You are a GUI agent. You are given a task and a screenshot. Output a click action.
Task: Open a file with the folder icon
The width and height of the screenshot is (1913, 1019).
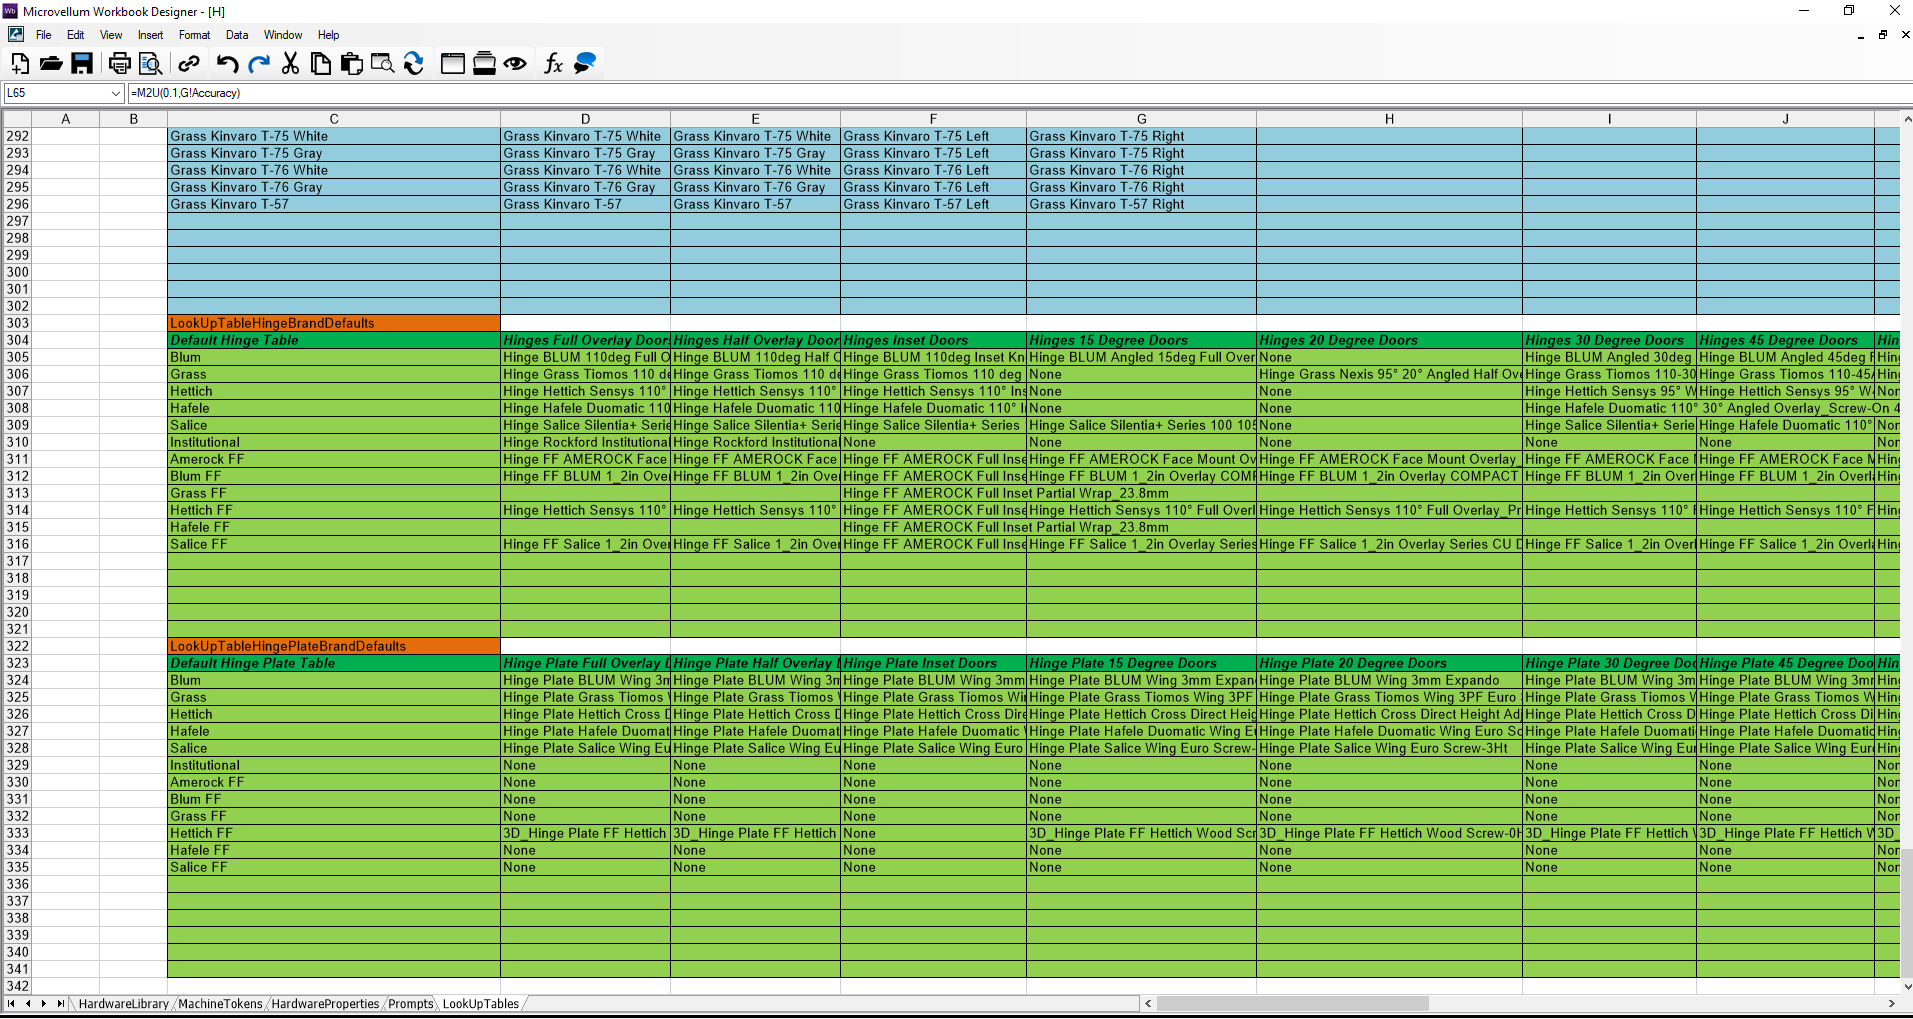(x=51, y=64)
